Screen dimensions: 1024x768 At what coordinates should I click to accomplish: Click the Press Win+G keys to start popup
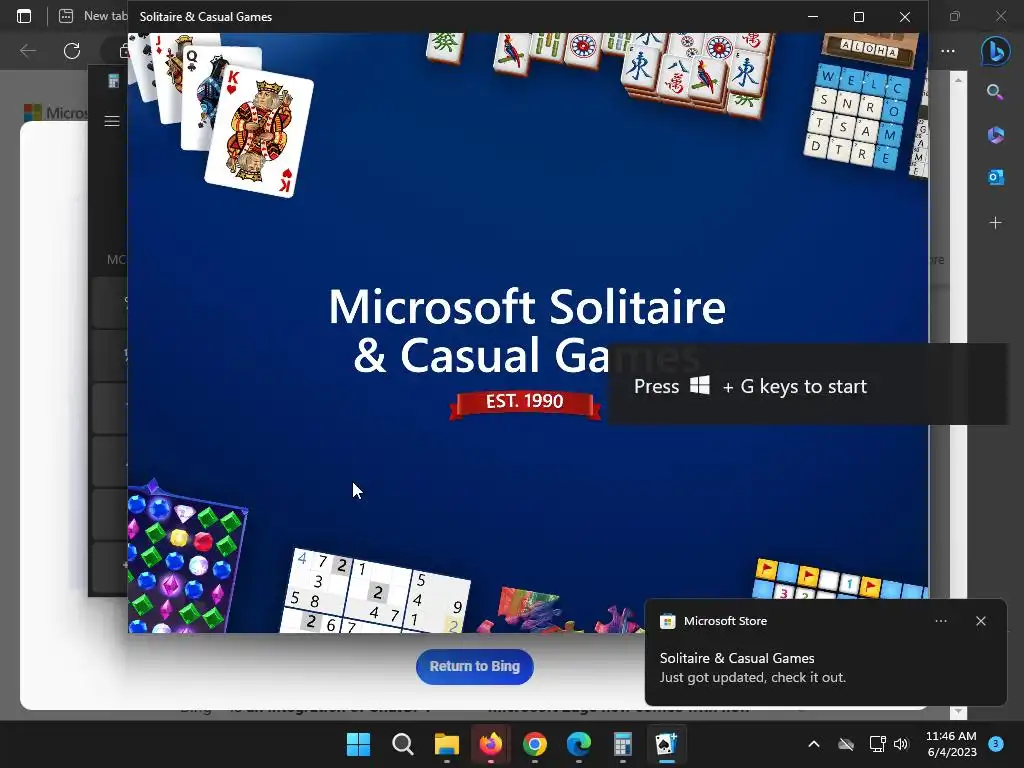pos(808,384)
